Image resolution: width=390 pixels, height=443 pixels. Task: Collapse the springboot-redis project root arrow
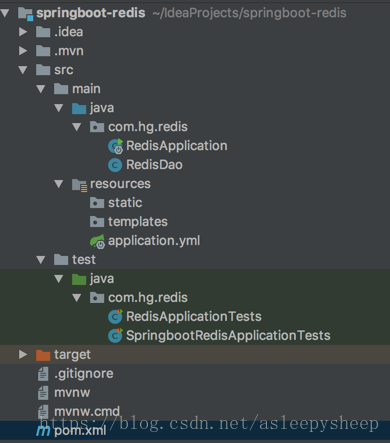[x=5, y=13]
